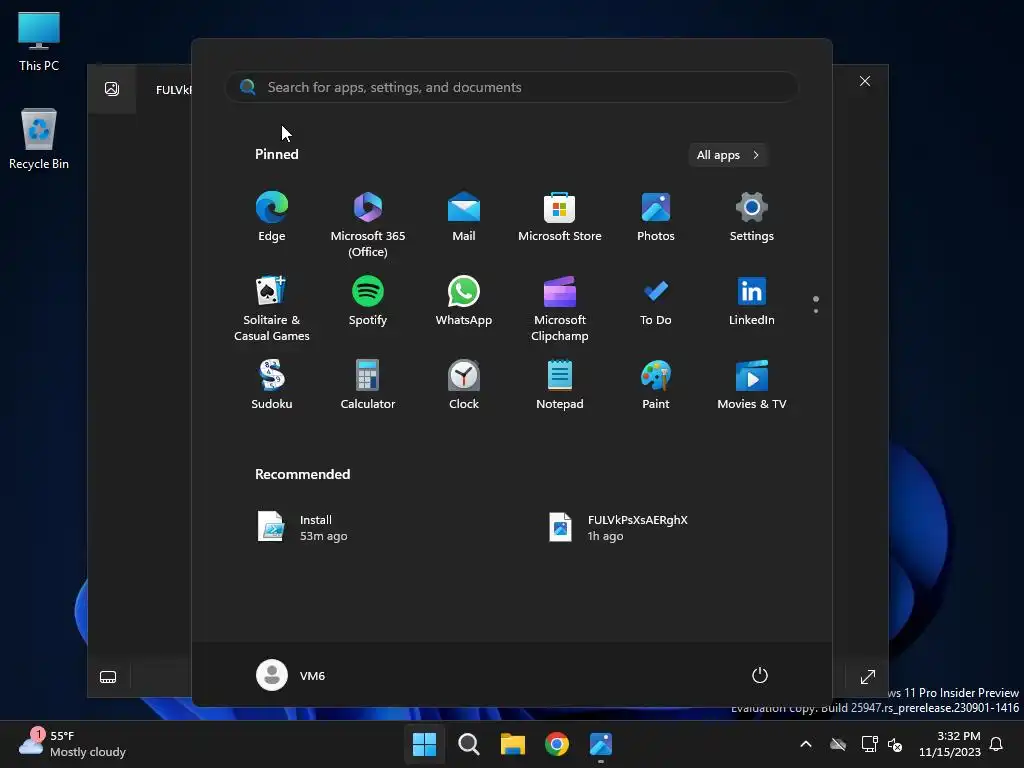This screenshot has height=768, width=1024.
Task: Launch Google Chrome from the taskbar
Action: point(556,744)
